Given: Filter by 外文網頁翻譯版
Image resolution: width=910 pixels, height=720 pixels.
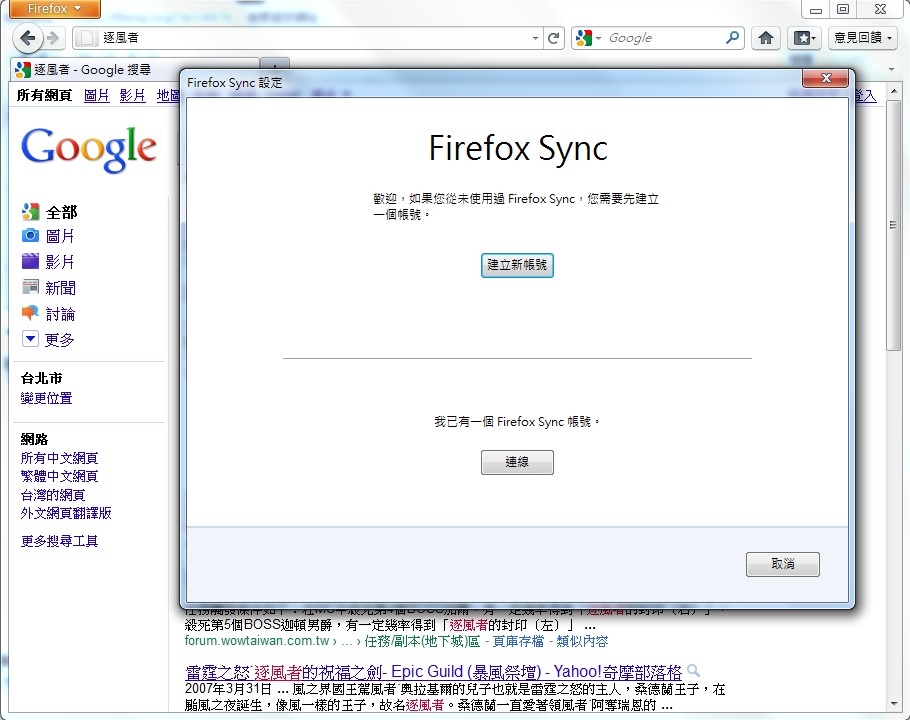Looking at the screenshot, I should click(x=66, y=513).
